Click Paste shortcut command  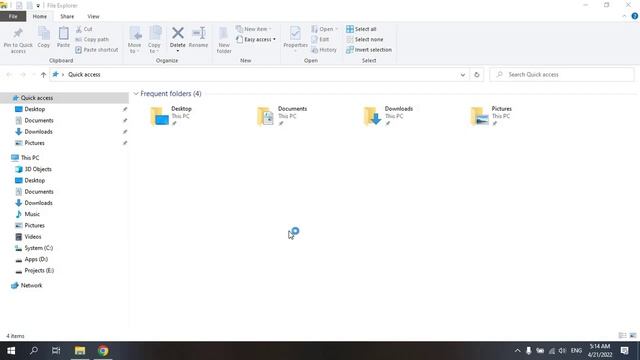(97, 50)
